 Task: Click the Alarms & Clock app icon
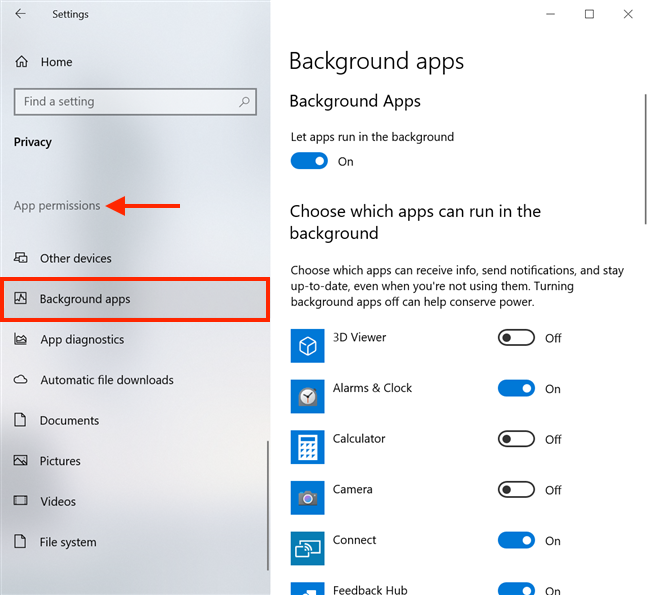[x=307, y=397]
